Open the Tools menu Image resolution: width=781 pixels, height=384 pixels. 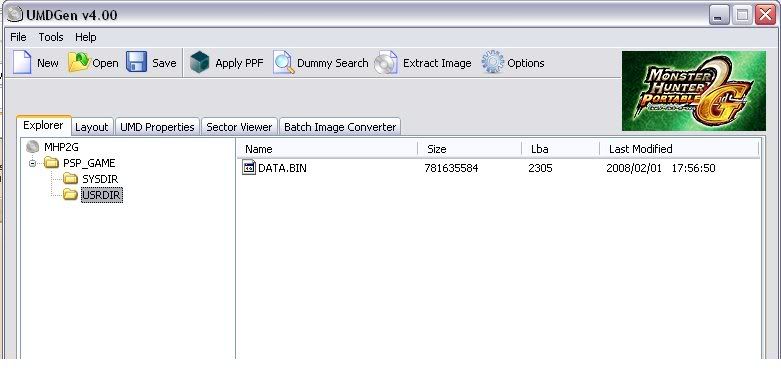pos(51,37)
